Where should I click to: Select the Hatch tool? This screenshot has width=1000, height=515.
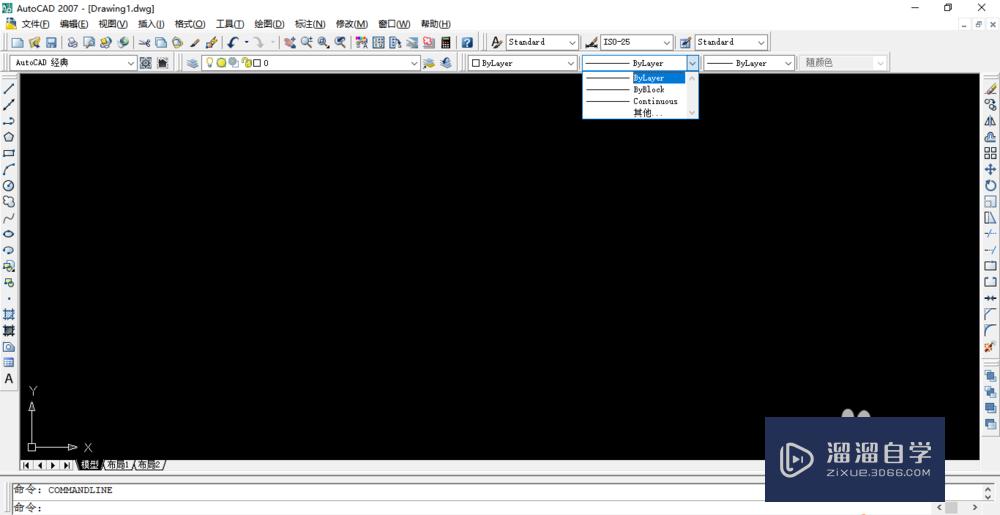tap(9, 314)
